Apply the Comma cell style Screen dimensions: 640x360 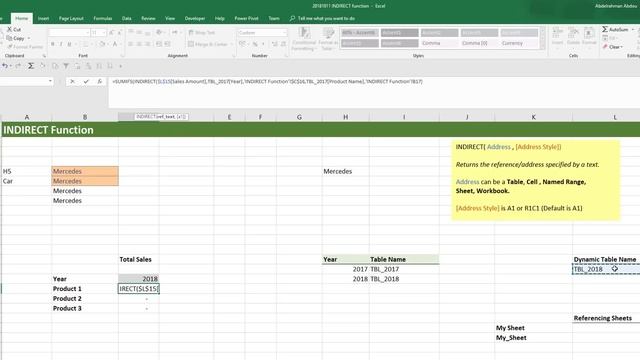pos(439,43)
